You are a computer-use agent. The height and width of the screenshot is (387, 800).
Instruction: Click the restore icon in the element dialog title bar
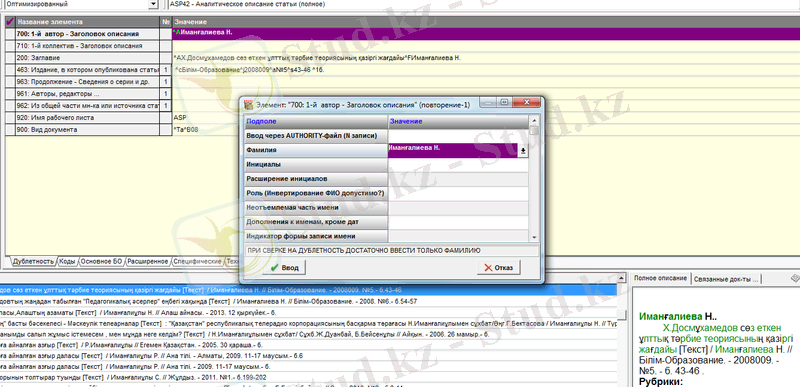504,102
